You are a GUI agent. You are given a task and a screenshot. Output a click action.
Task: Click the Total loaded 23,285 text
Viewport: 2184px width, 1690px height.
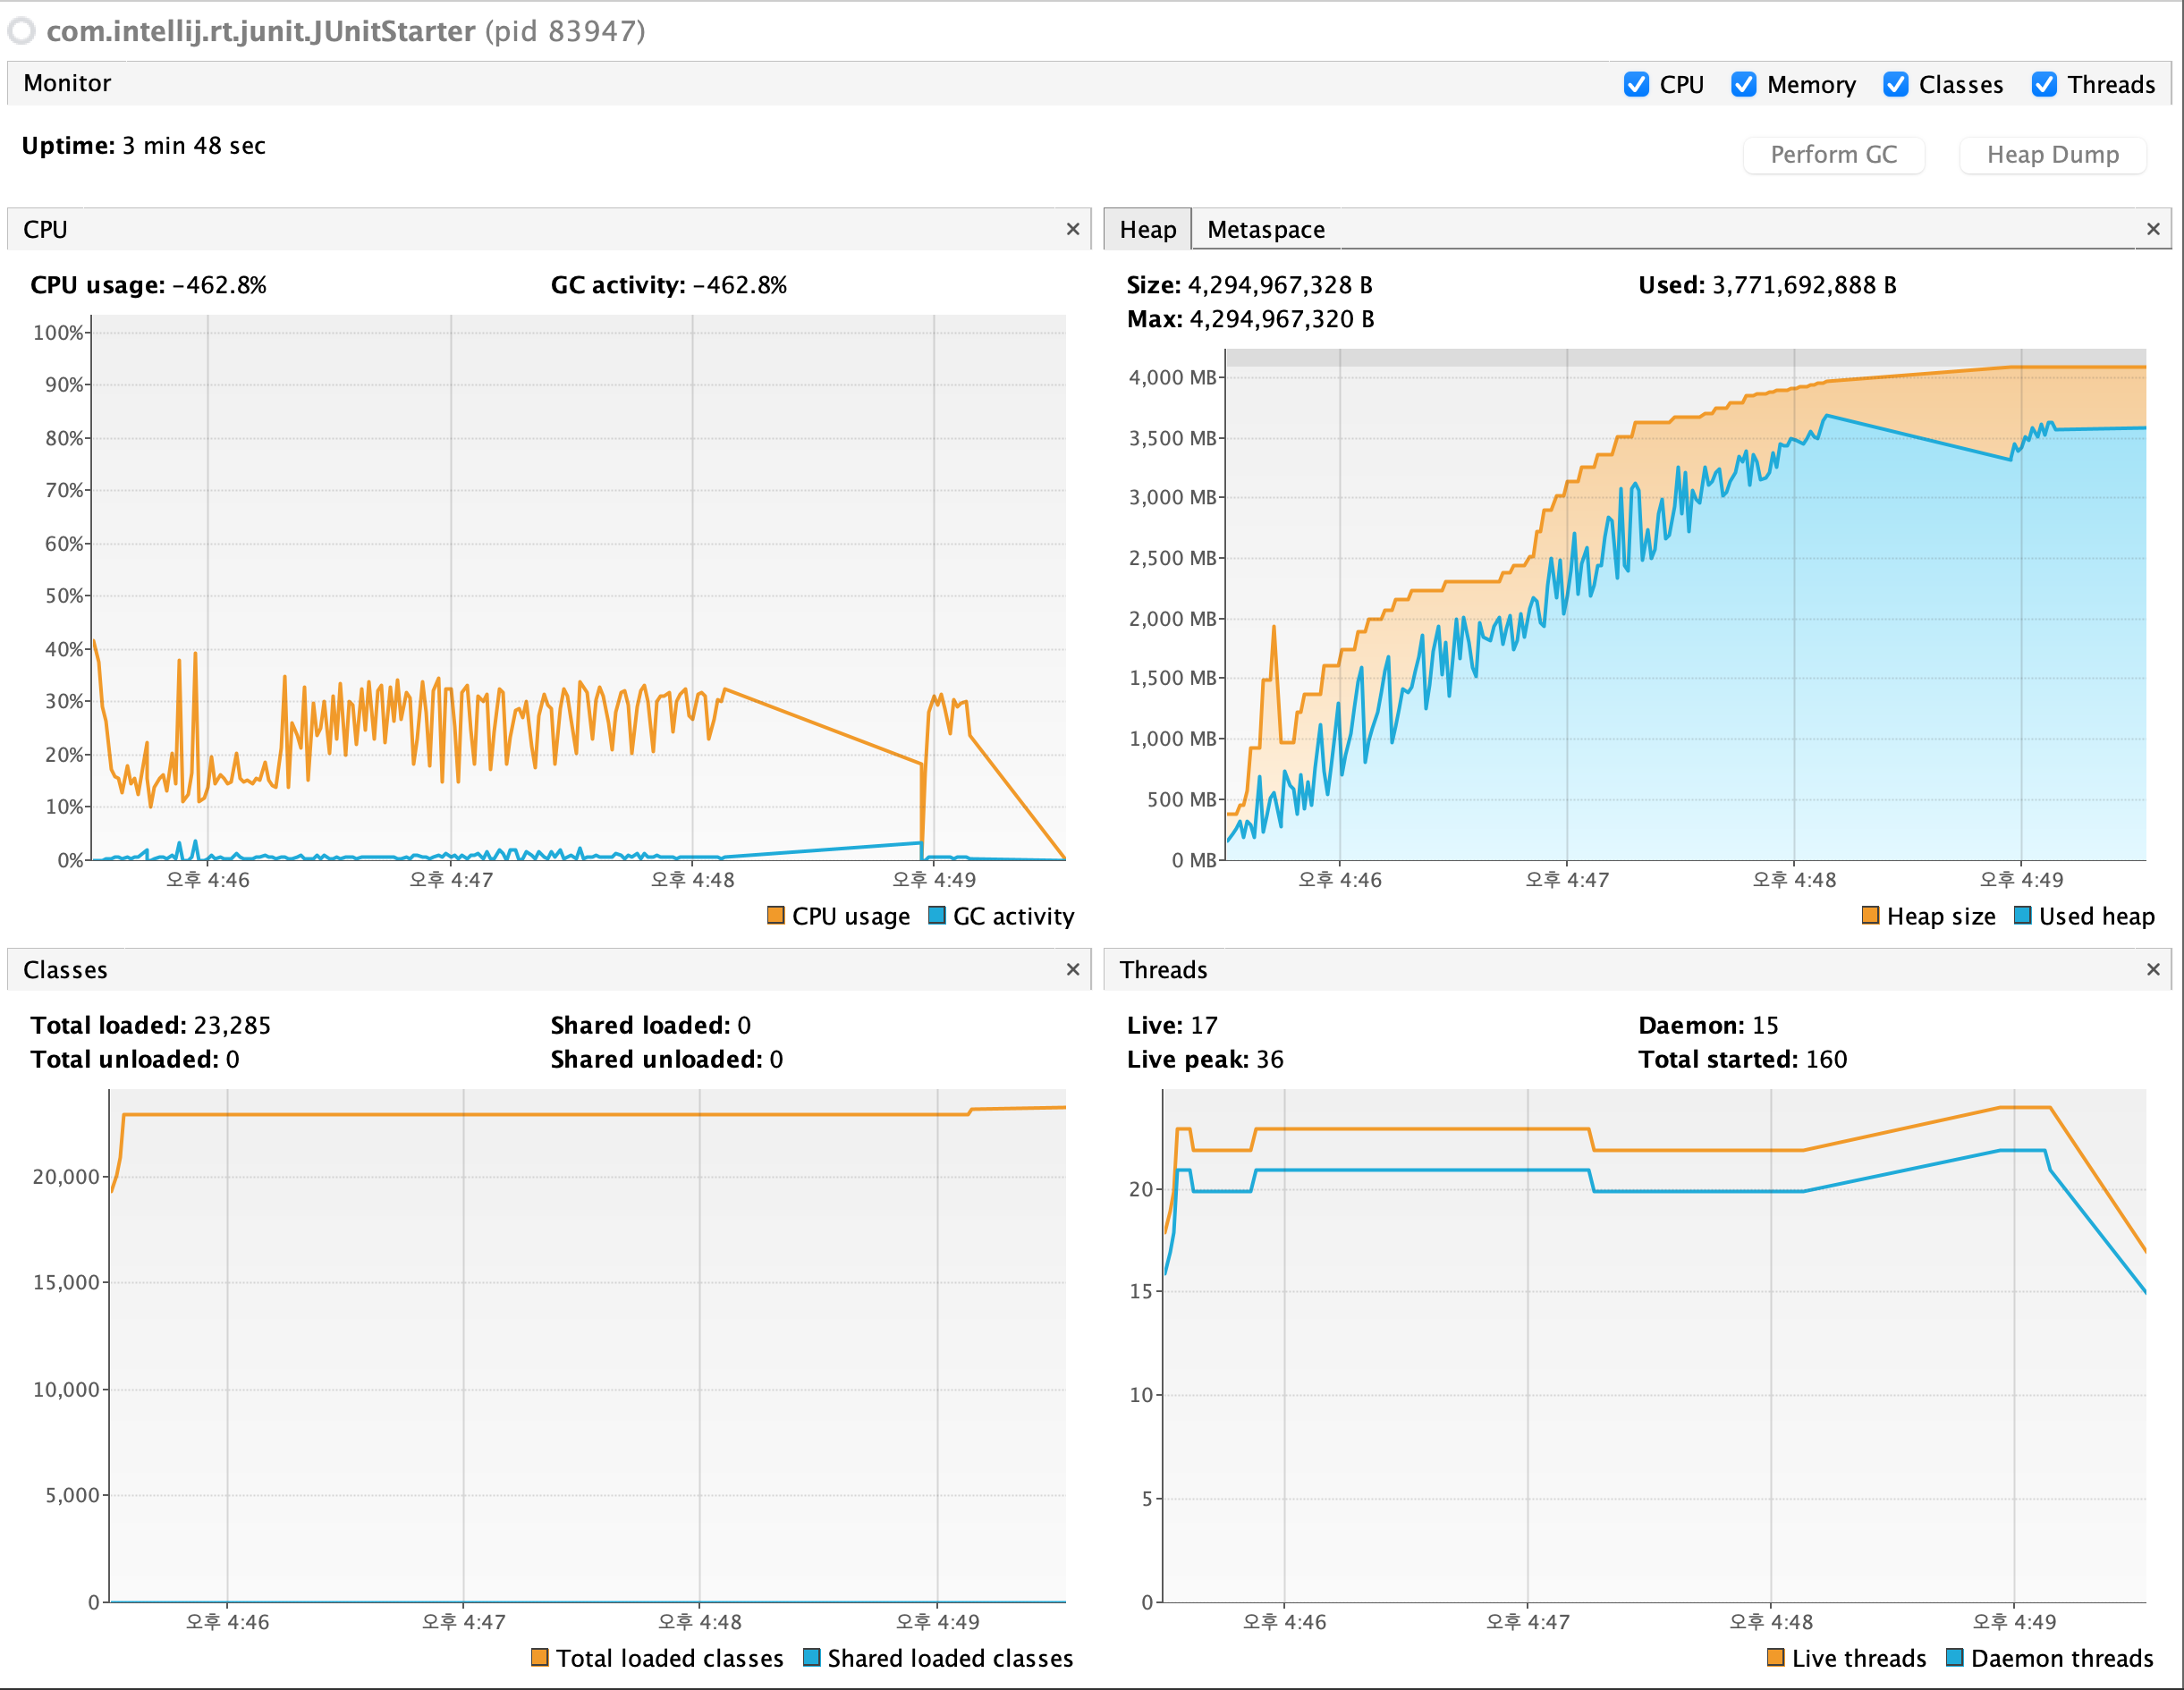tap(150, 1025)
